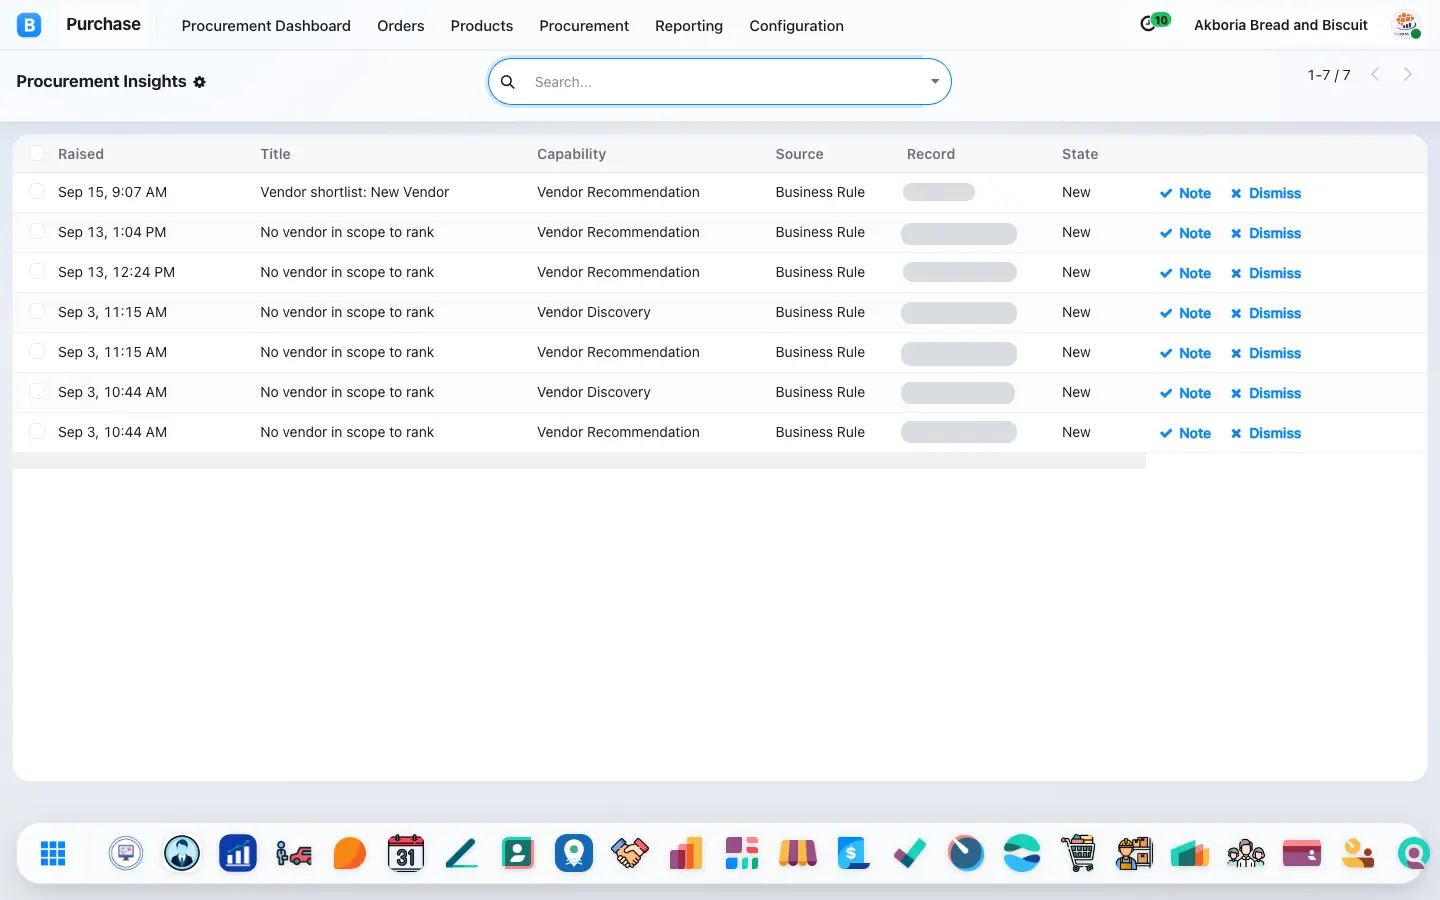Launch the dollar invoice app icon
Screen dimensions: 1440x900
(x=854, y=853)
